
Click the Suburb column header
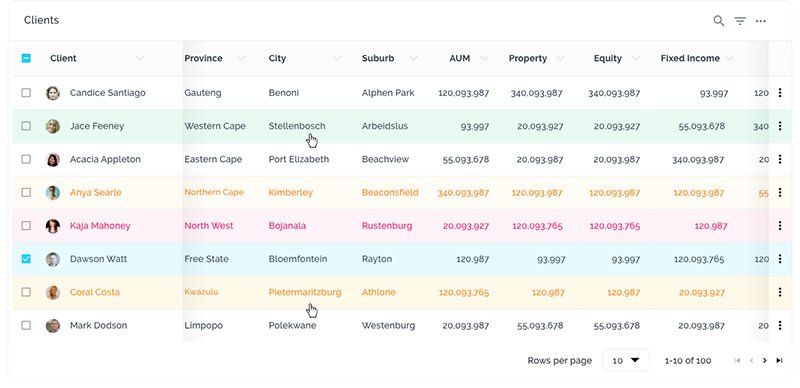378,58
